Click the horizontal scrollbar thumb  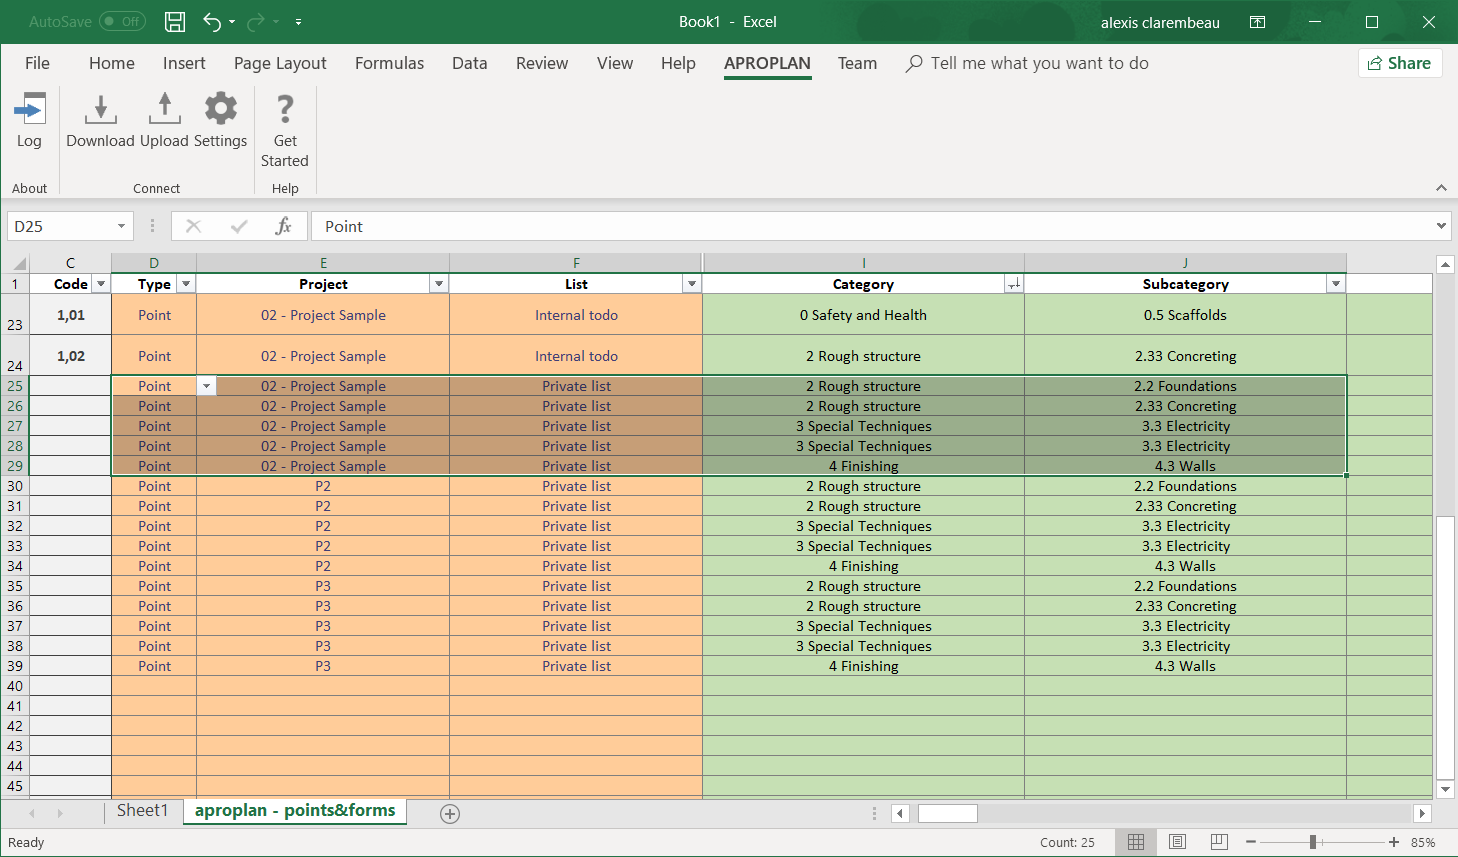947,813
